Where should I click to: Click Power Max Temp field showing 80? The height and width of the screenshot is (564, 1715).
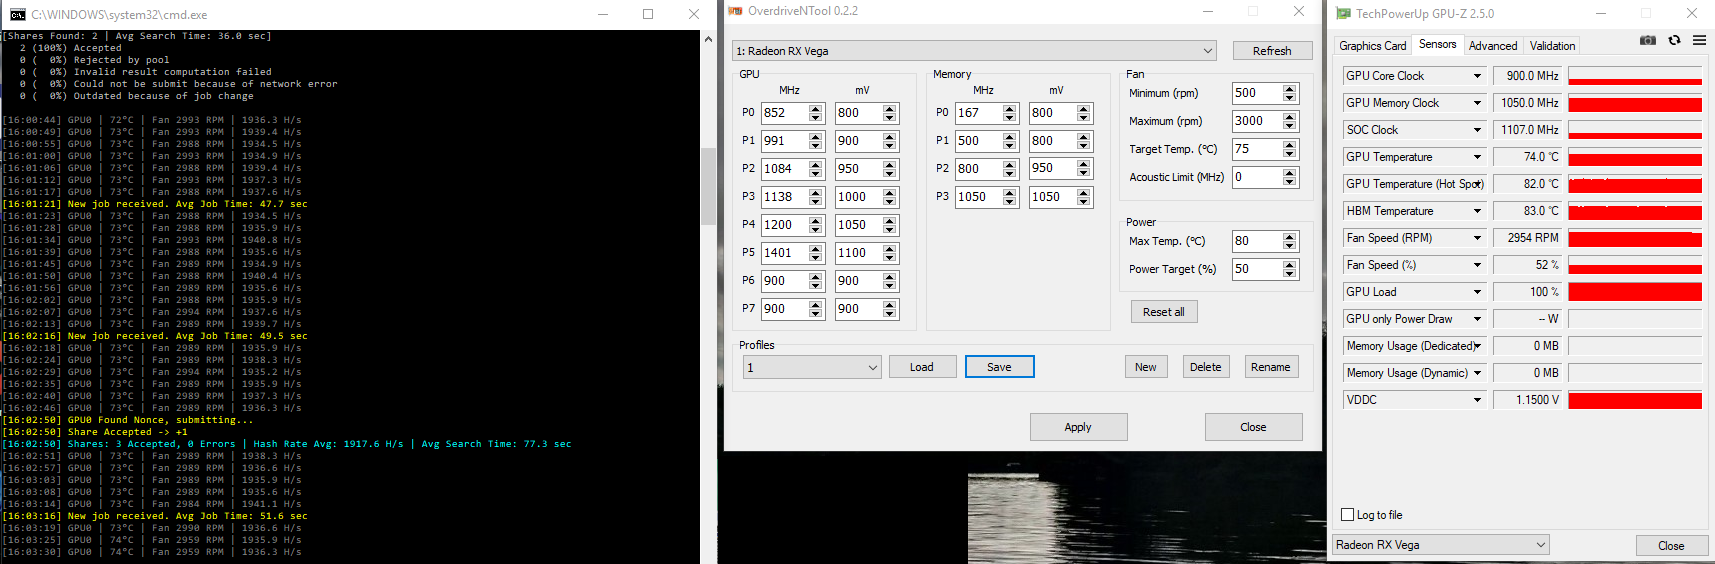pyautogui.click(x=1257, y=241)
